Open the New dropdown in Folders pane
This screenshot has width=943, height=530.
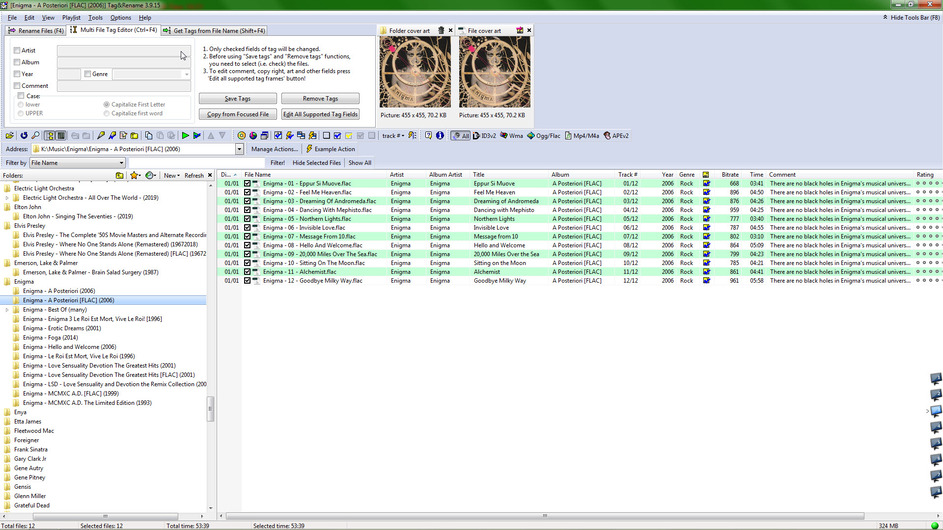171,176
